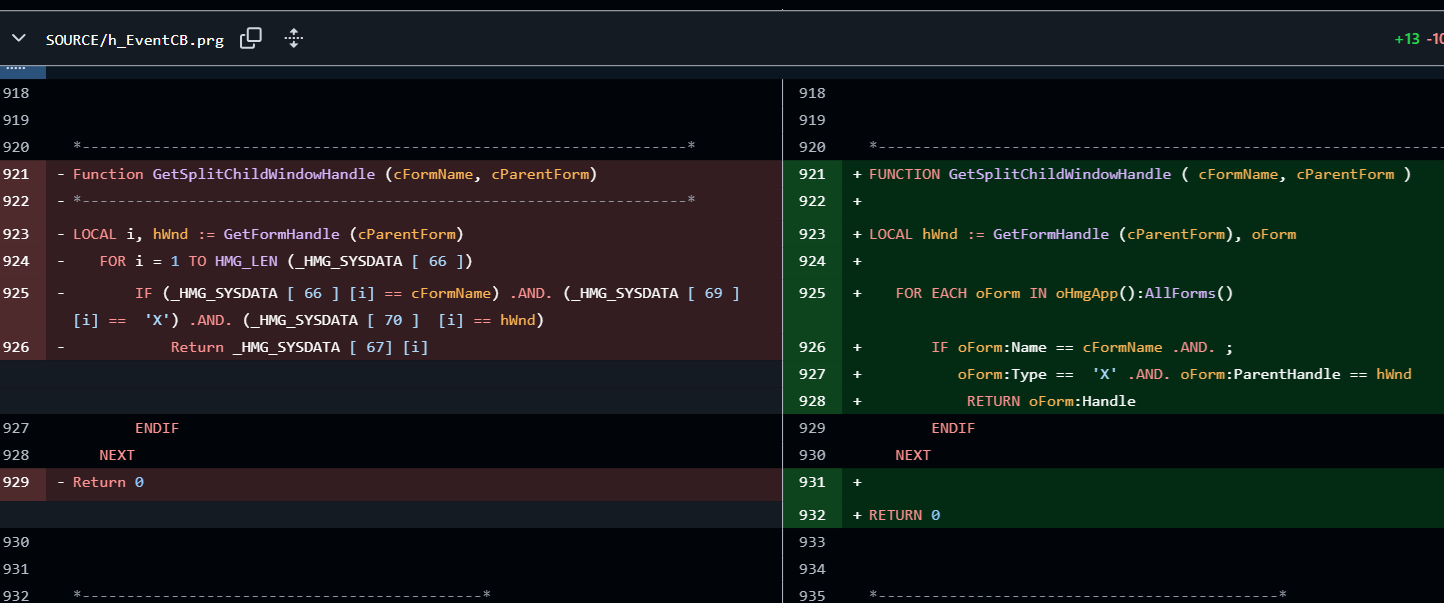Select added line number 932
Screen dimensions: 1444x603
point(813,515)
